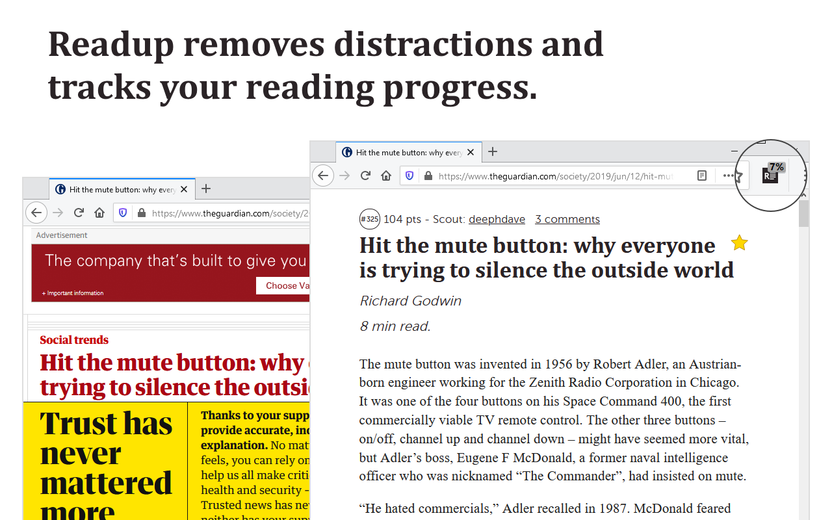Image resolution: width=832 pixels, height=520 pixels.
Task: Toggle the yellow star on the article
Action: (x=739, y=243)
